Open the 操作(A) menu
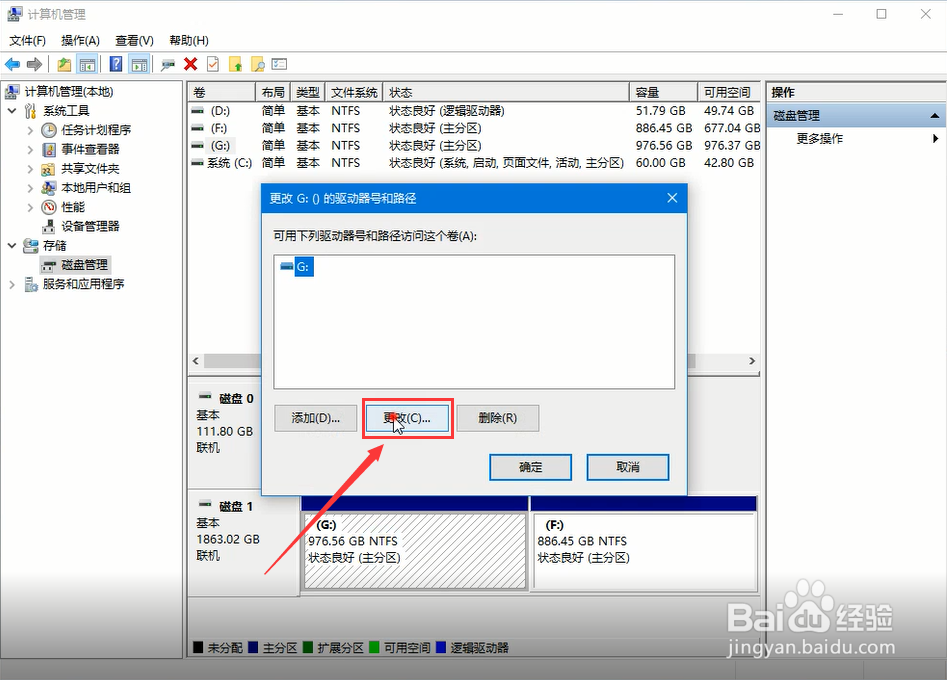947x680 pixels. 80,40
